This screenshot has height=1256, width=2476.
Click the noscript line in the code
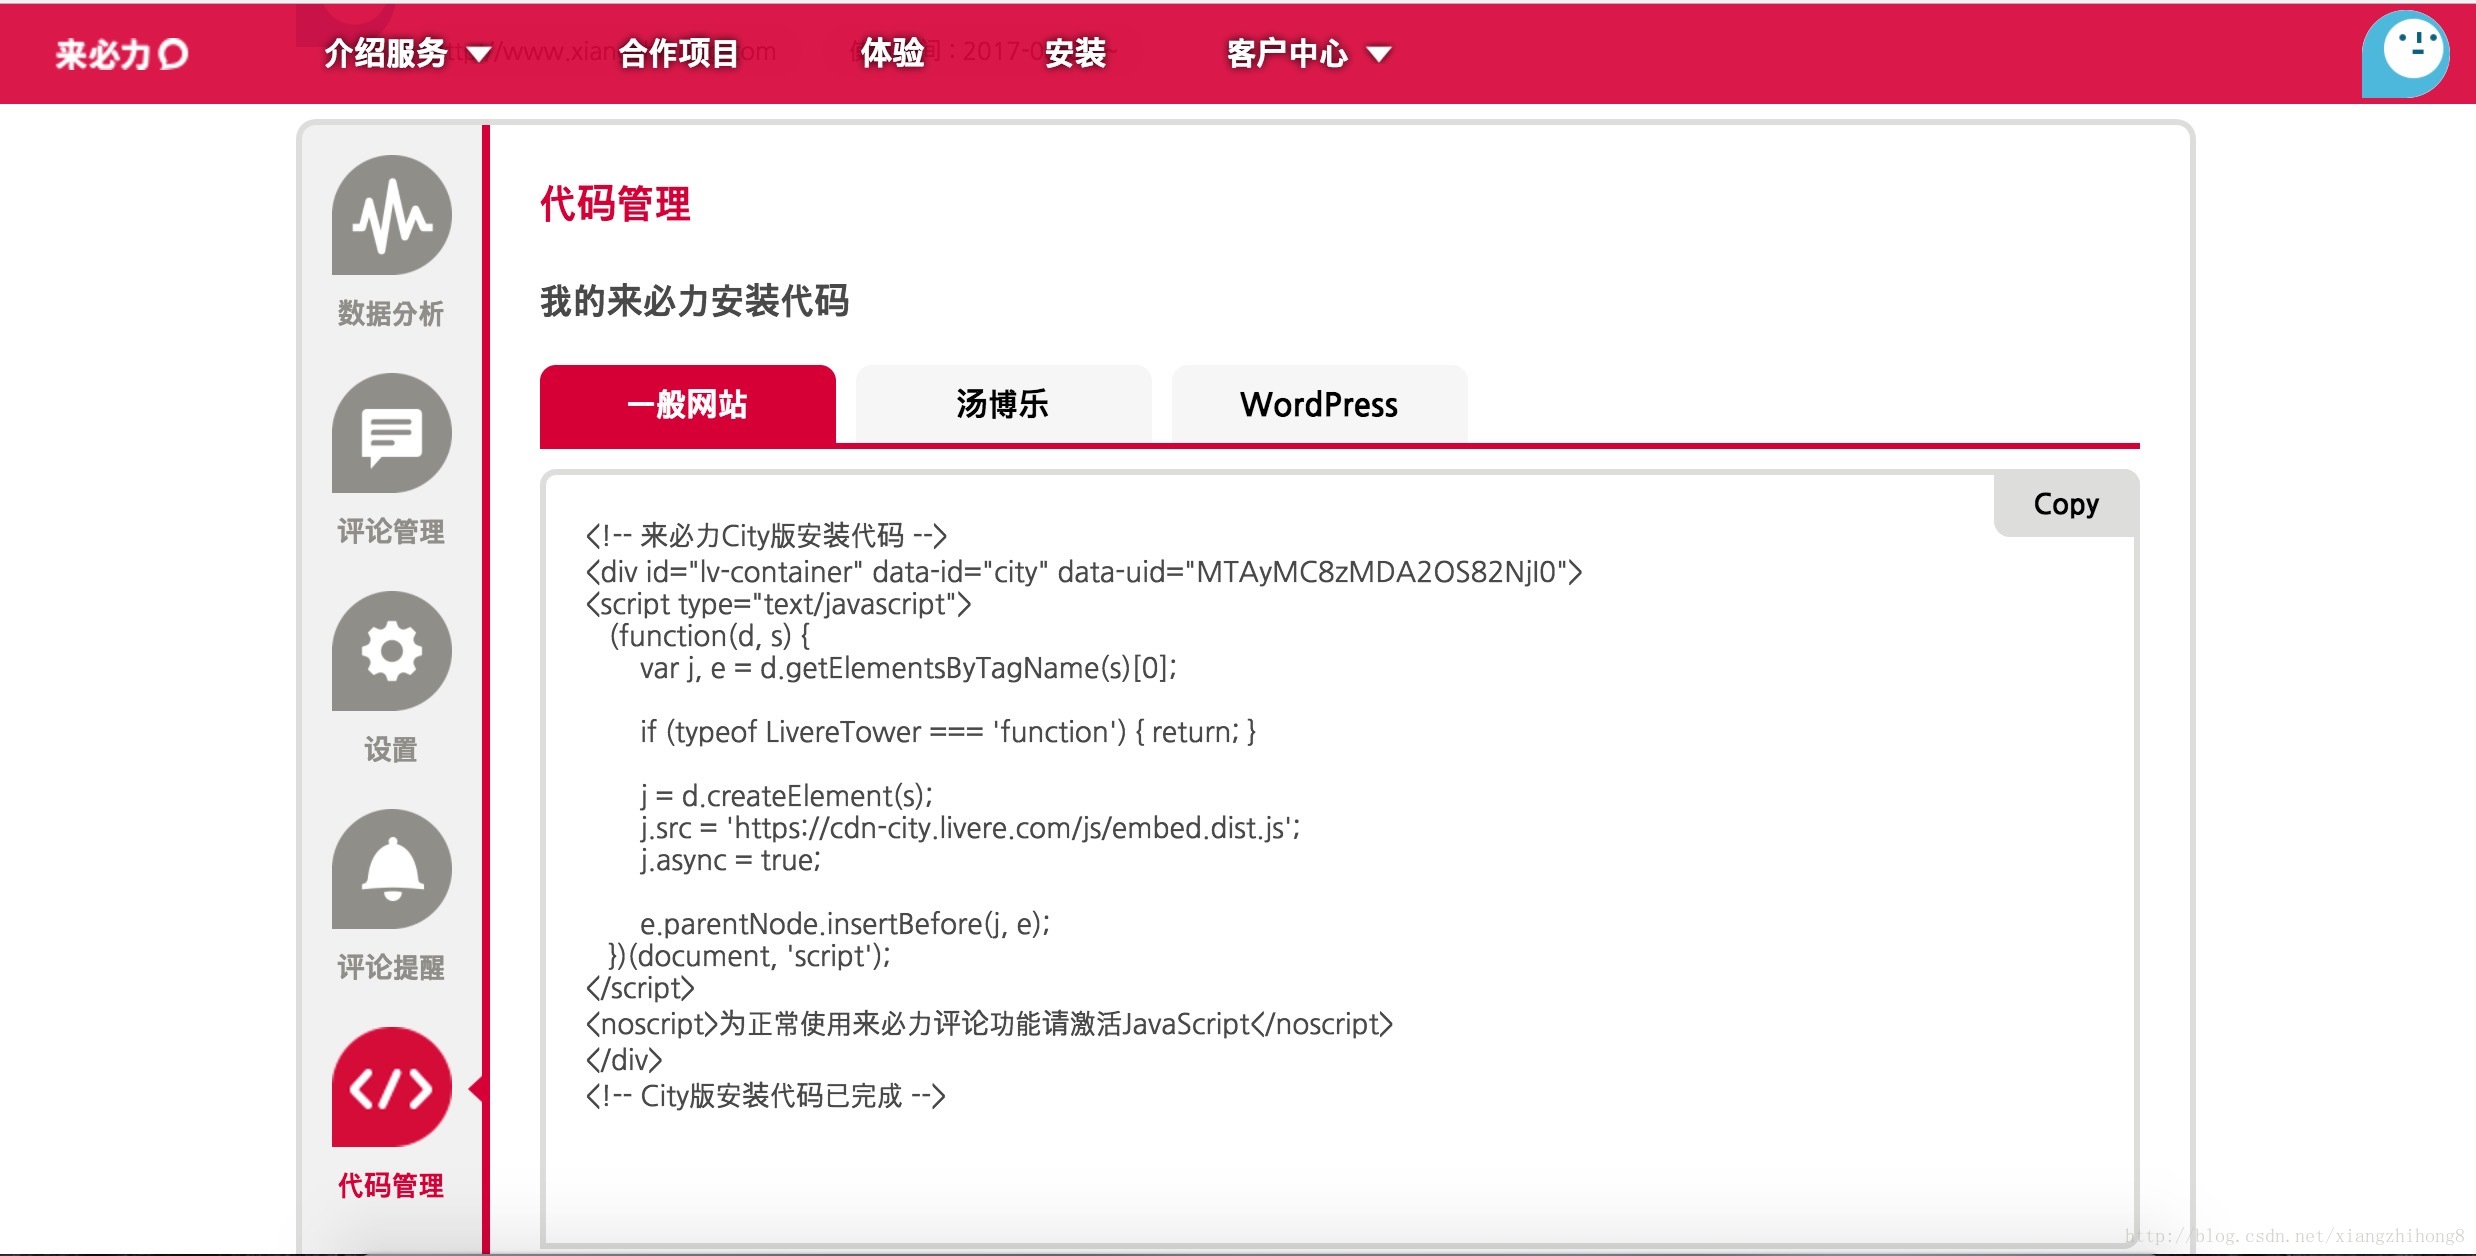pyautogui.click(x=989, y=1024)
